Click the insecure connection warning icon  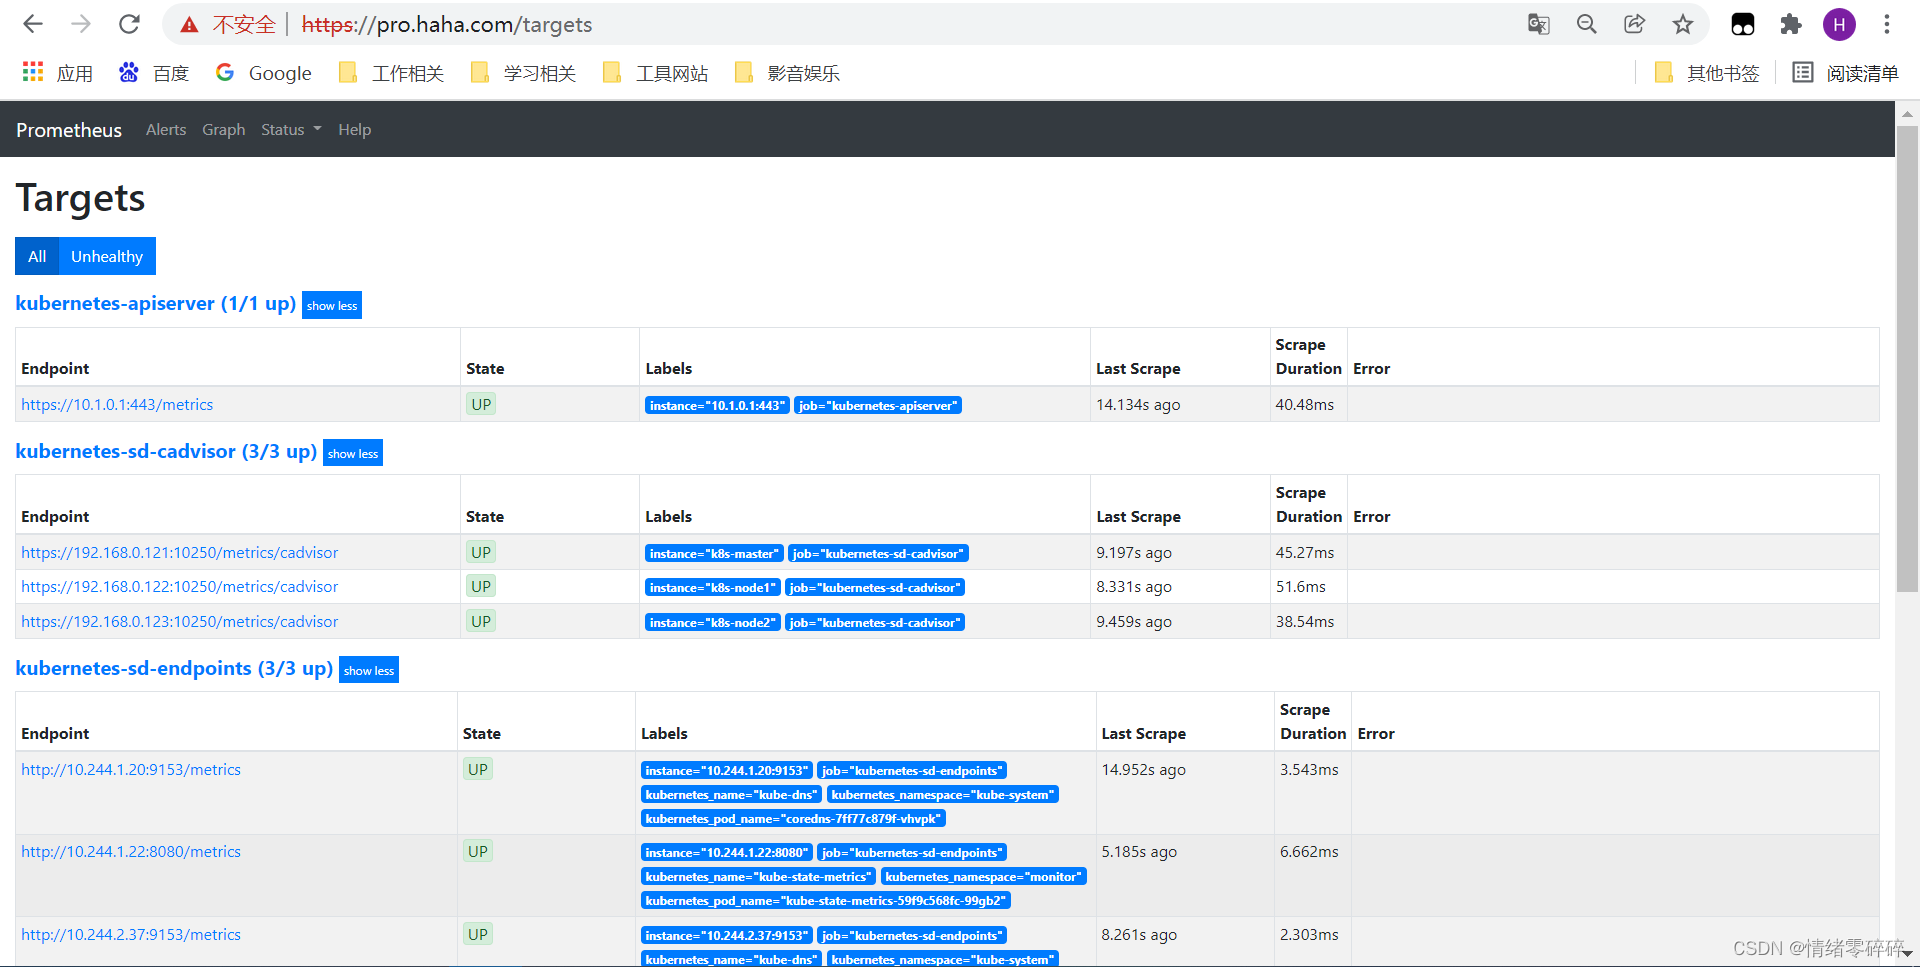tap(189, 25)
